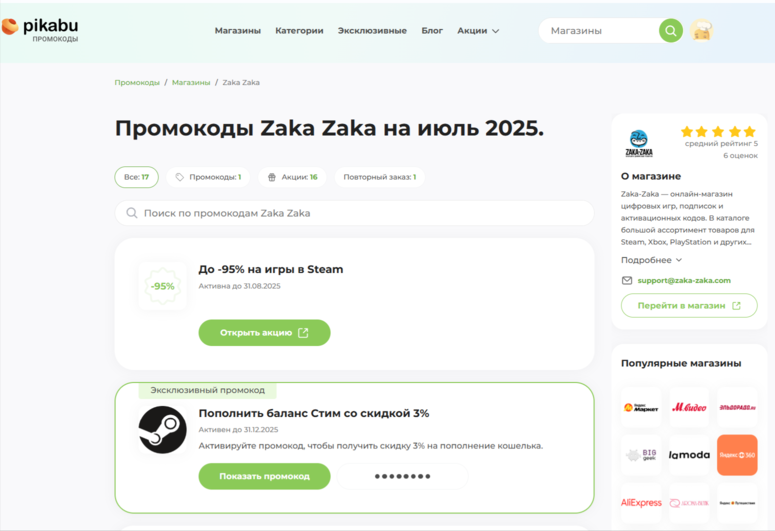Select the Все: 17 filter tab
This screenshot has height=531, width=775.
click(136, 177)
